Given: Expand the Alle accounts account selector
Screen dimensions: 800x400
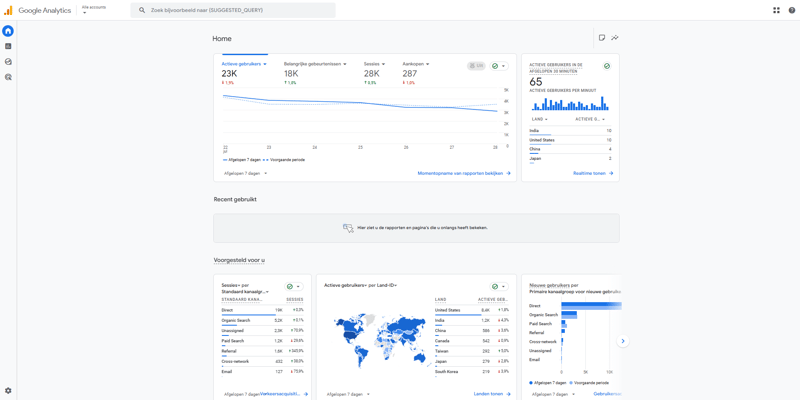Looking at the screenshot, I should tap(93, 10).
